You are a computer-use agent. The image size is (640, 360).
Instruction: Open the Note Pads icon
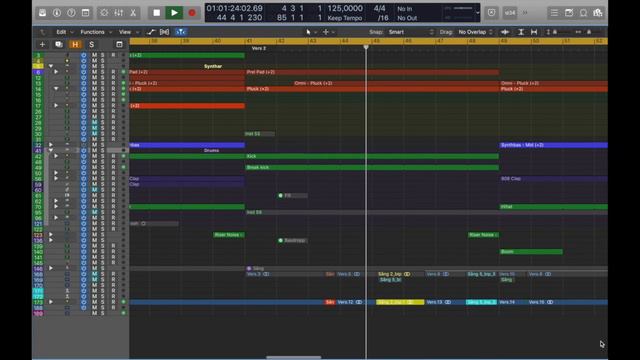click(569, 13)
